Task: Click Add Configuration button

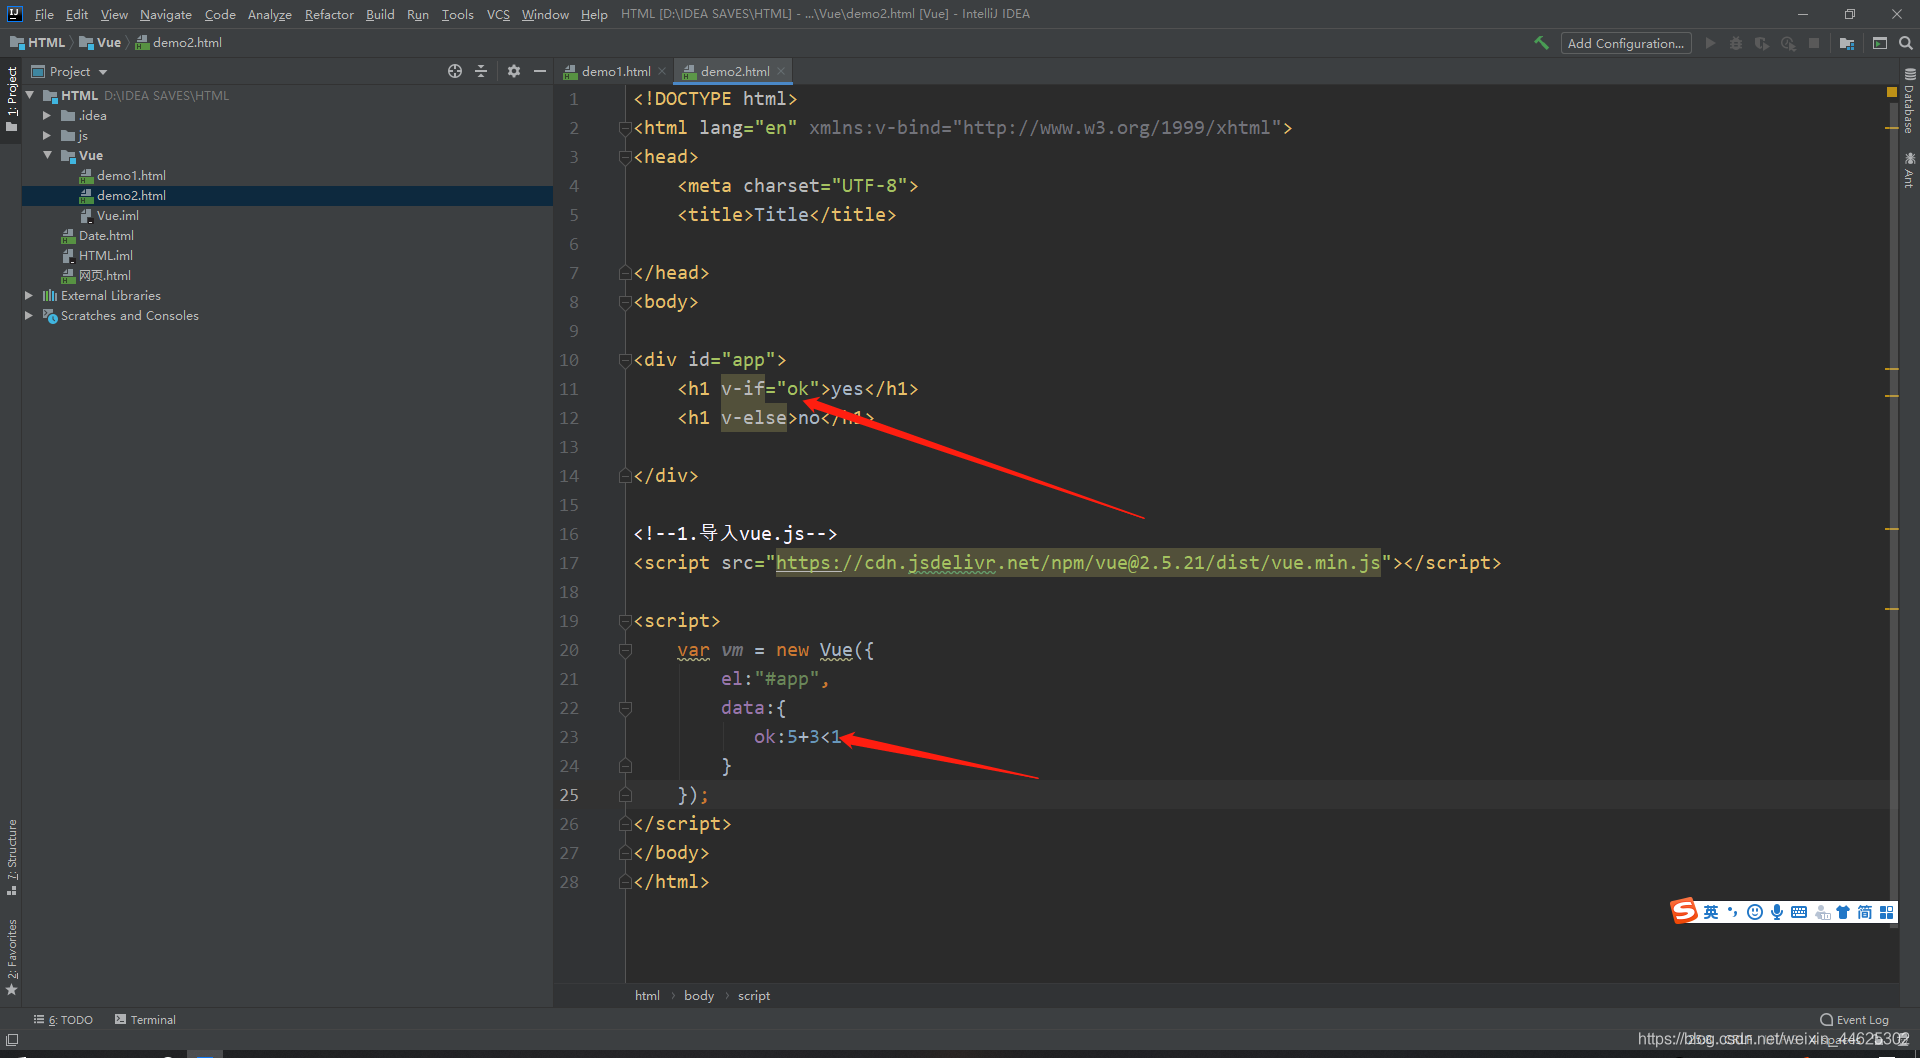Action: [x=1626, y=43]
